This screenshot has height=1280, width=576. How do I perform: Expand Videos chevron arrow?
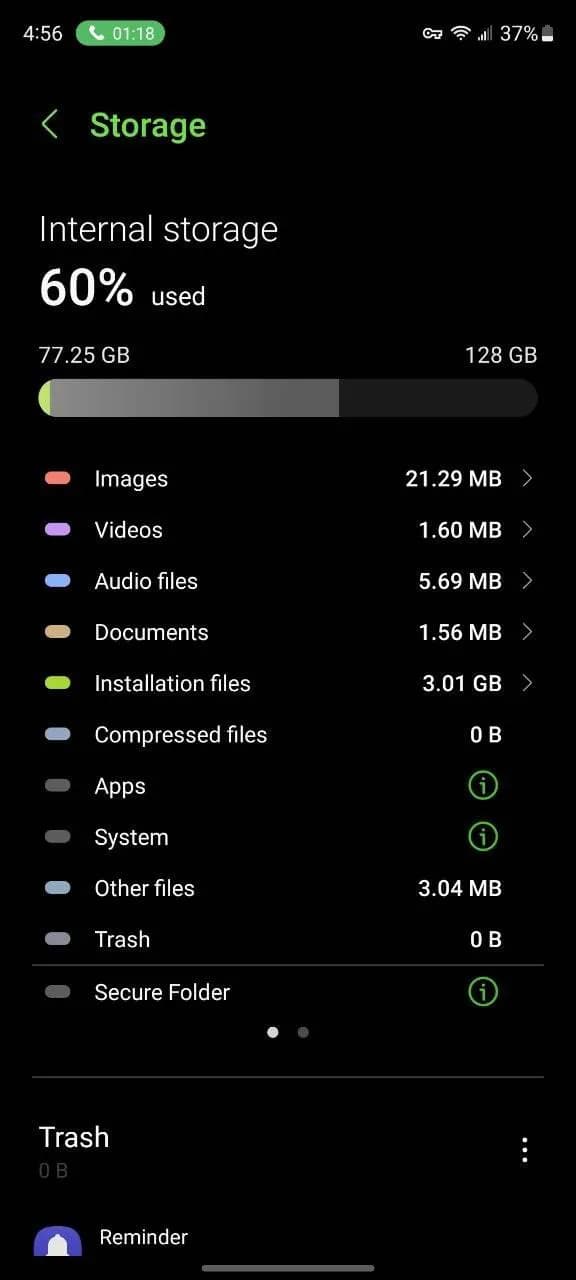[527, 529]
